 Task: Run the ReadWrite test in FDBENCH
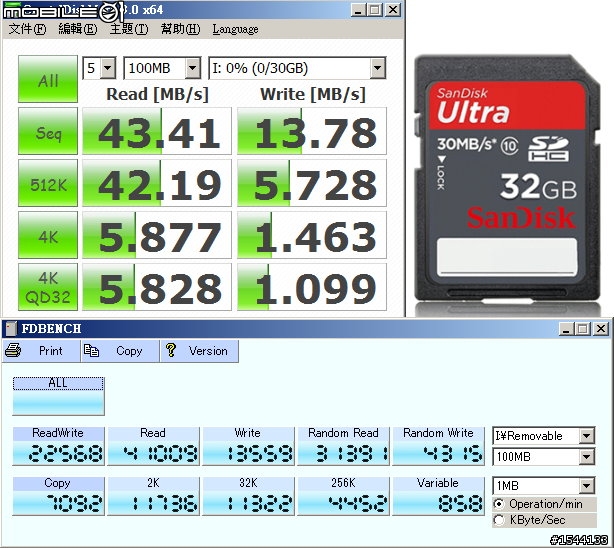pos(58,446)
